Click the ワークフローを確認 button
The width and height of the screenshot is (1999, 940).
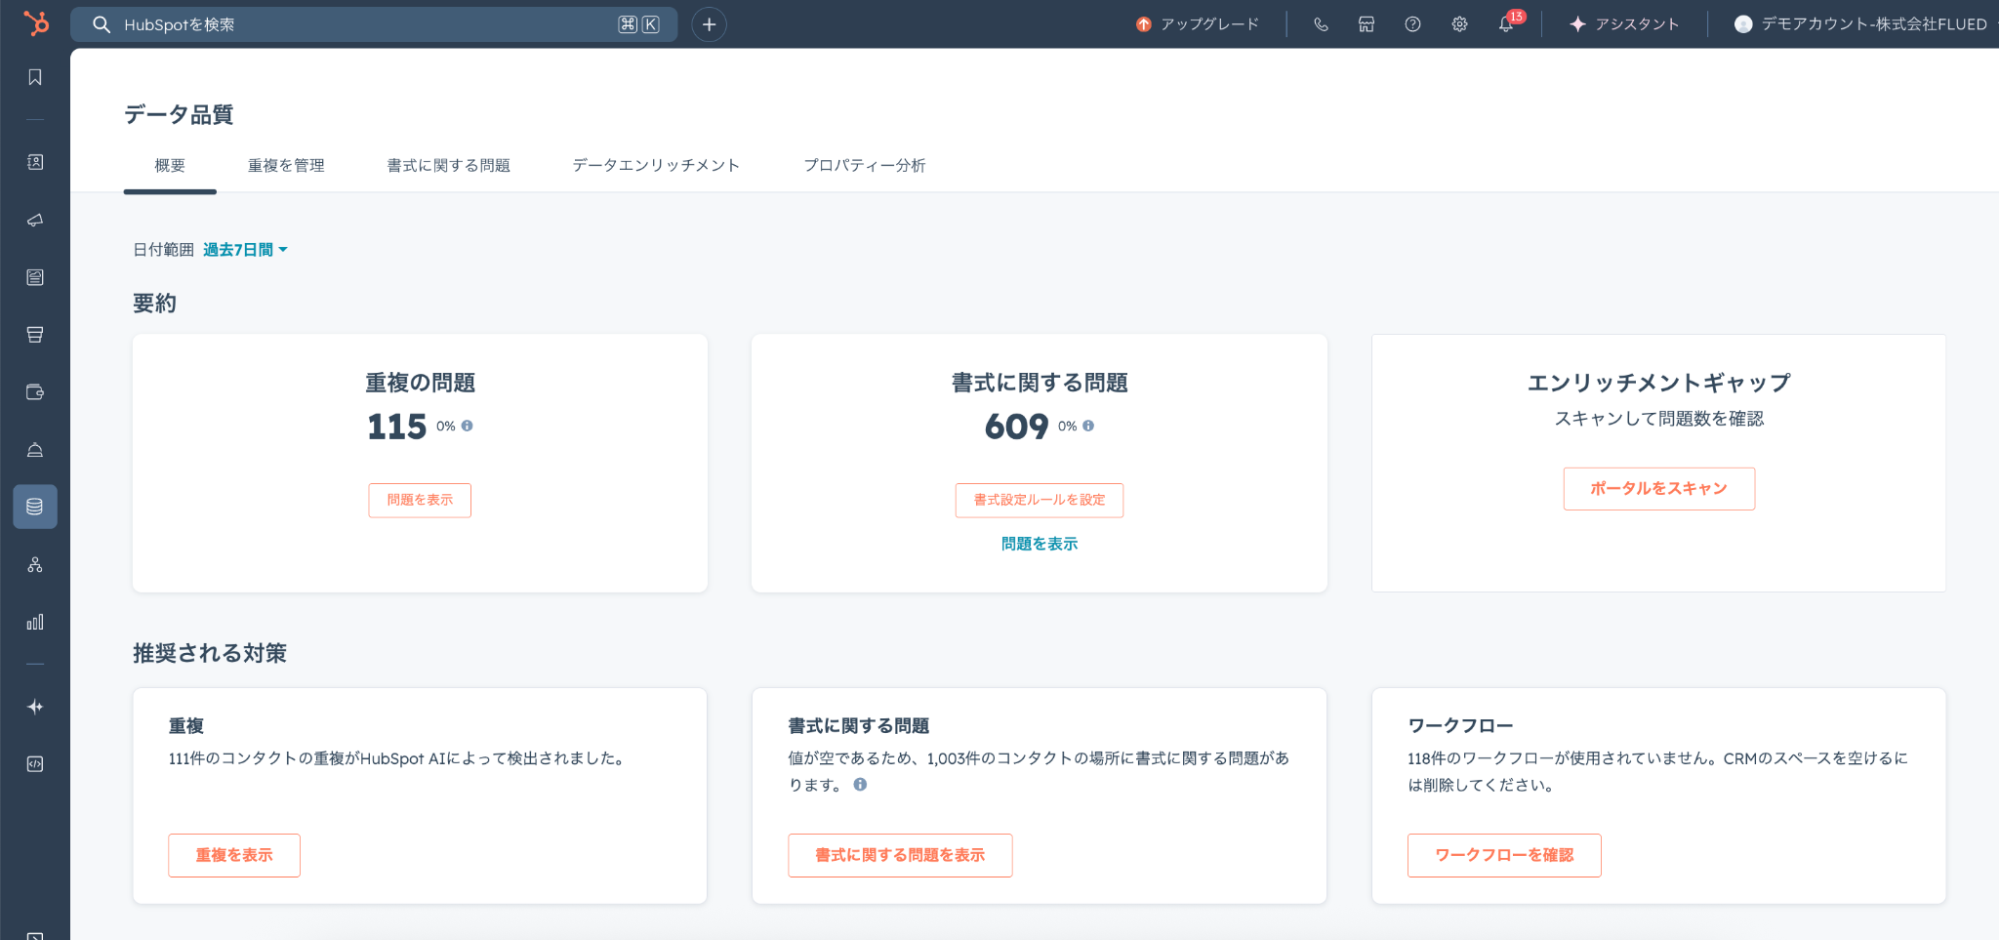click(1503, 855)
